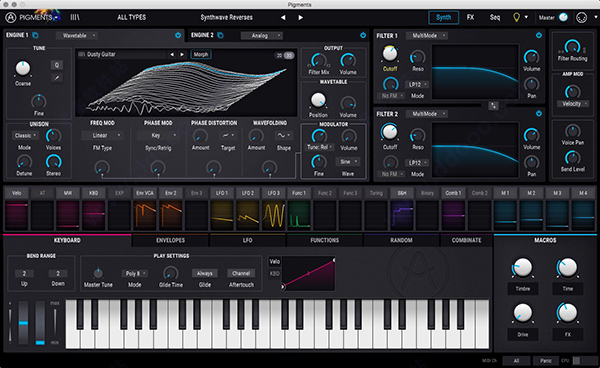600x368 pixels.
Task: Turn the Coarse tune knob
Action: (x=23, y=69)
